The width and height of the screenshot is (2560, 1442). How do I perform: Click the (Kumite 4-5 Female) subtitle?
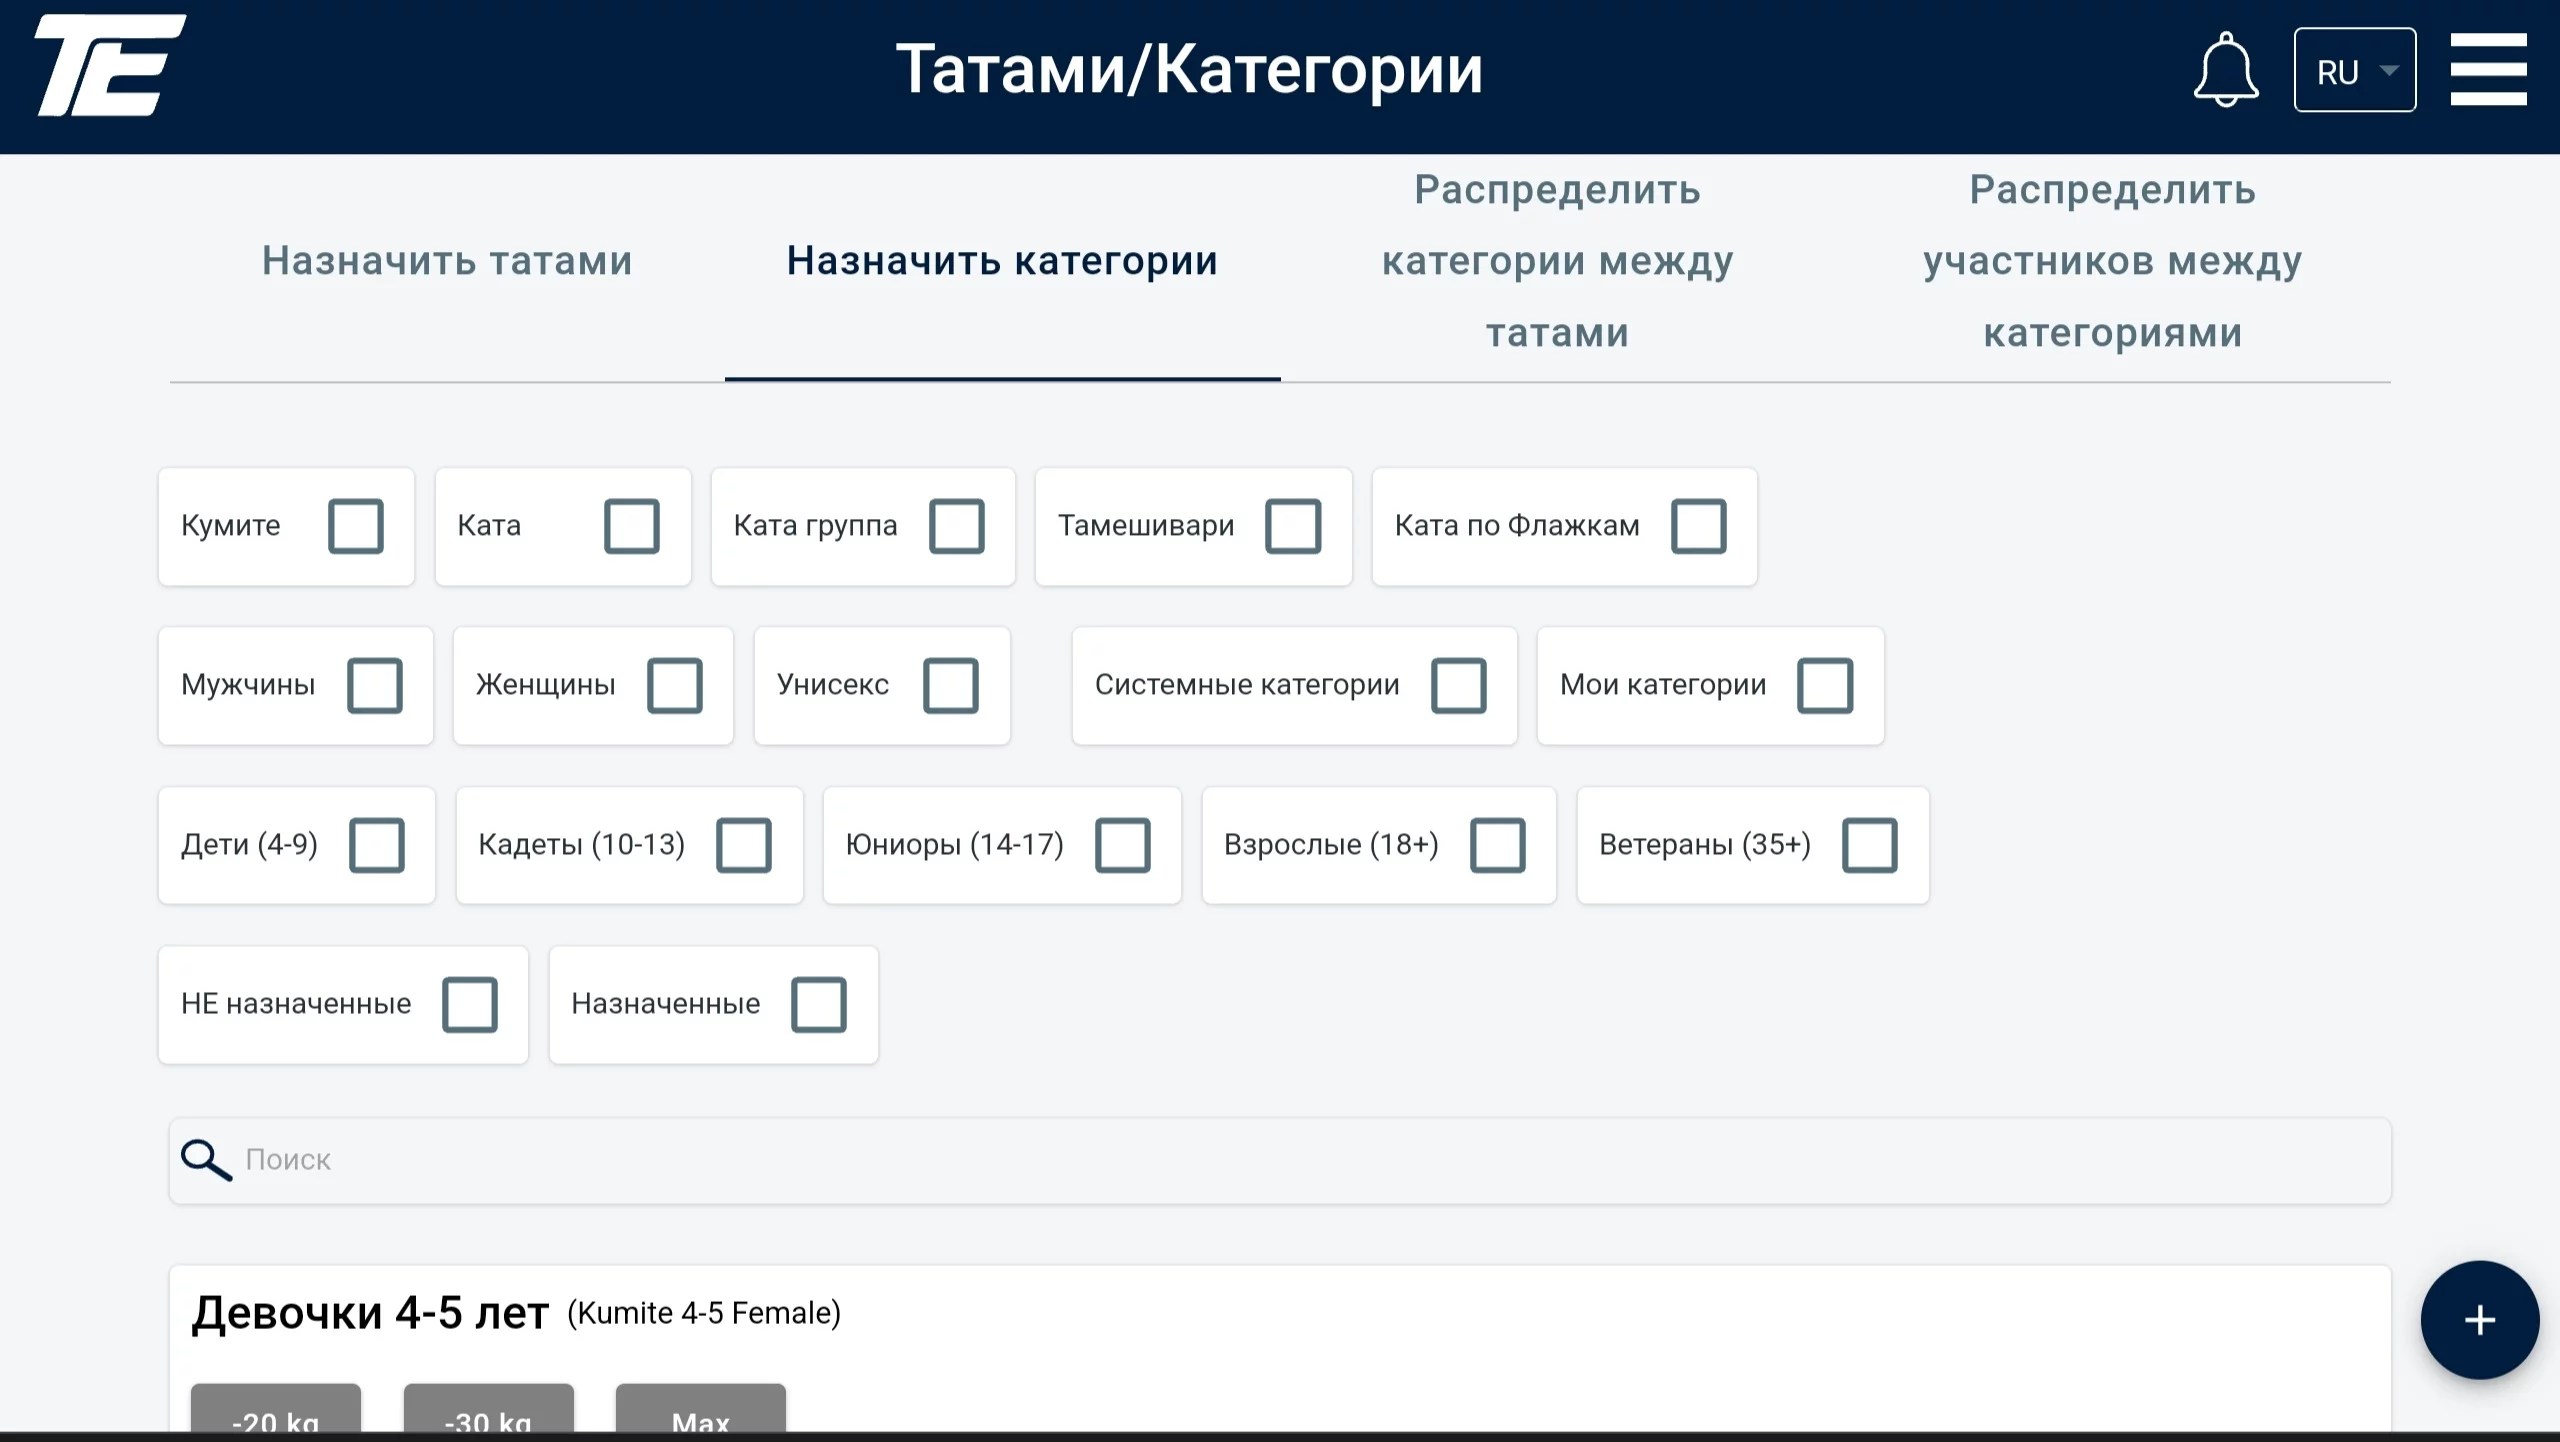(704, 1313)
